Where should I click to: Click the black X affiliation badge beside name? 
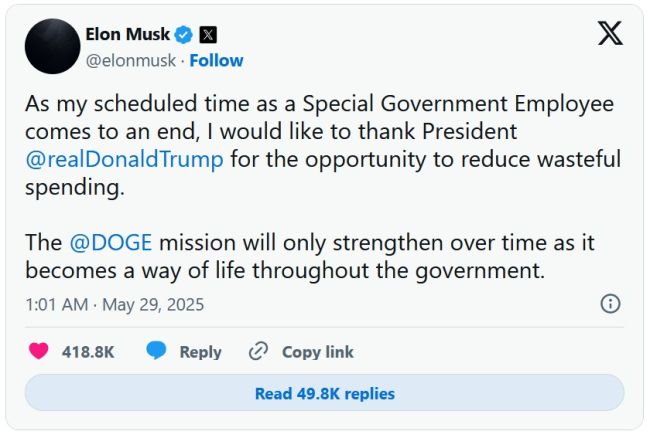pos(208,34)
